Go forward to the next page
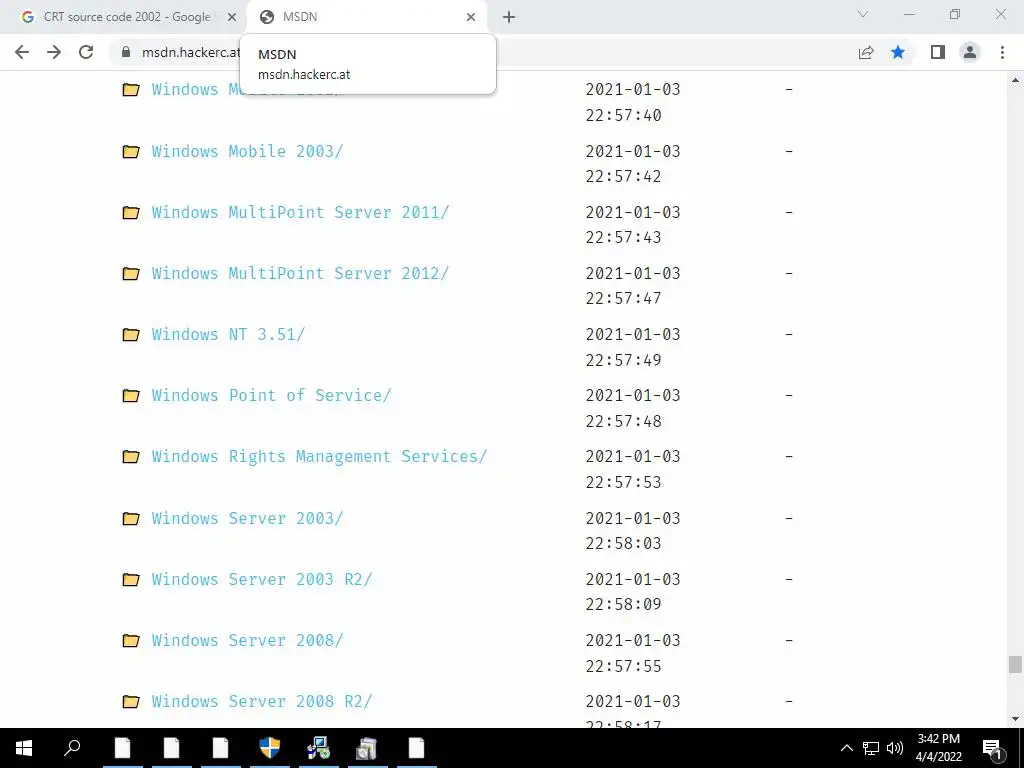The height and width of the screenshot is (768, 1024). coord(54,52)
